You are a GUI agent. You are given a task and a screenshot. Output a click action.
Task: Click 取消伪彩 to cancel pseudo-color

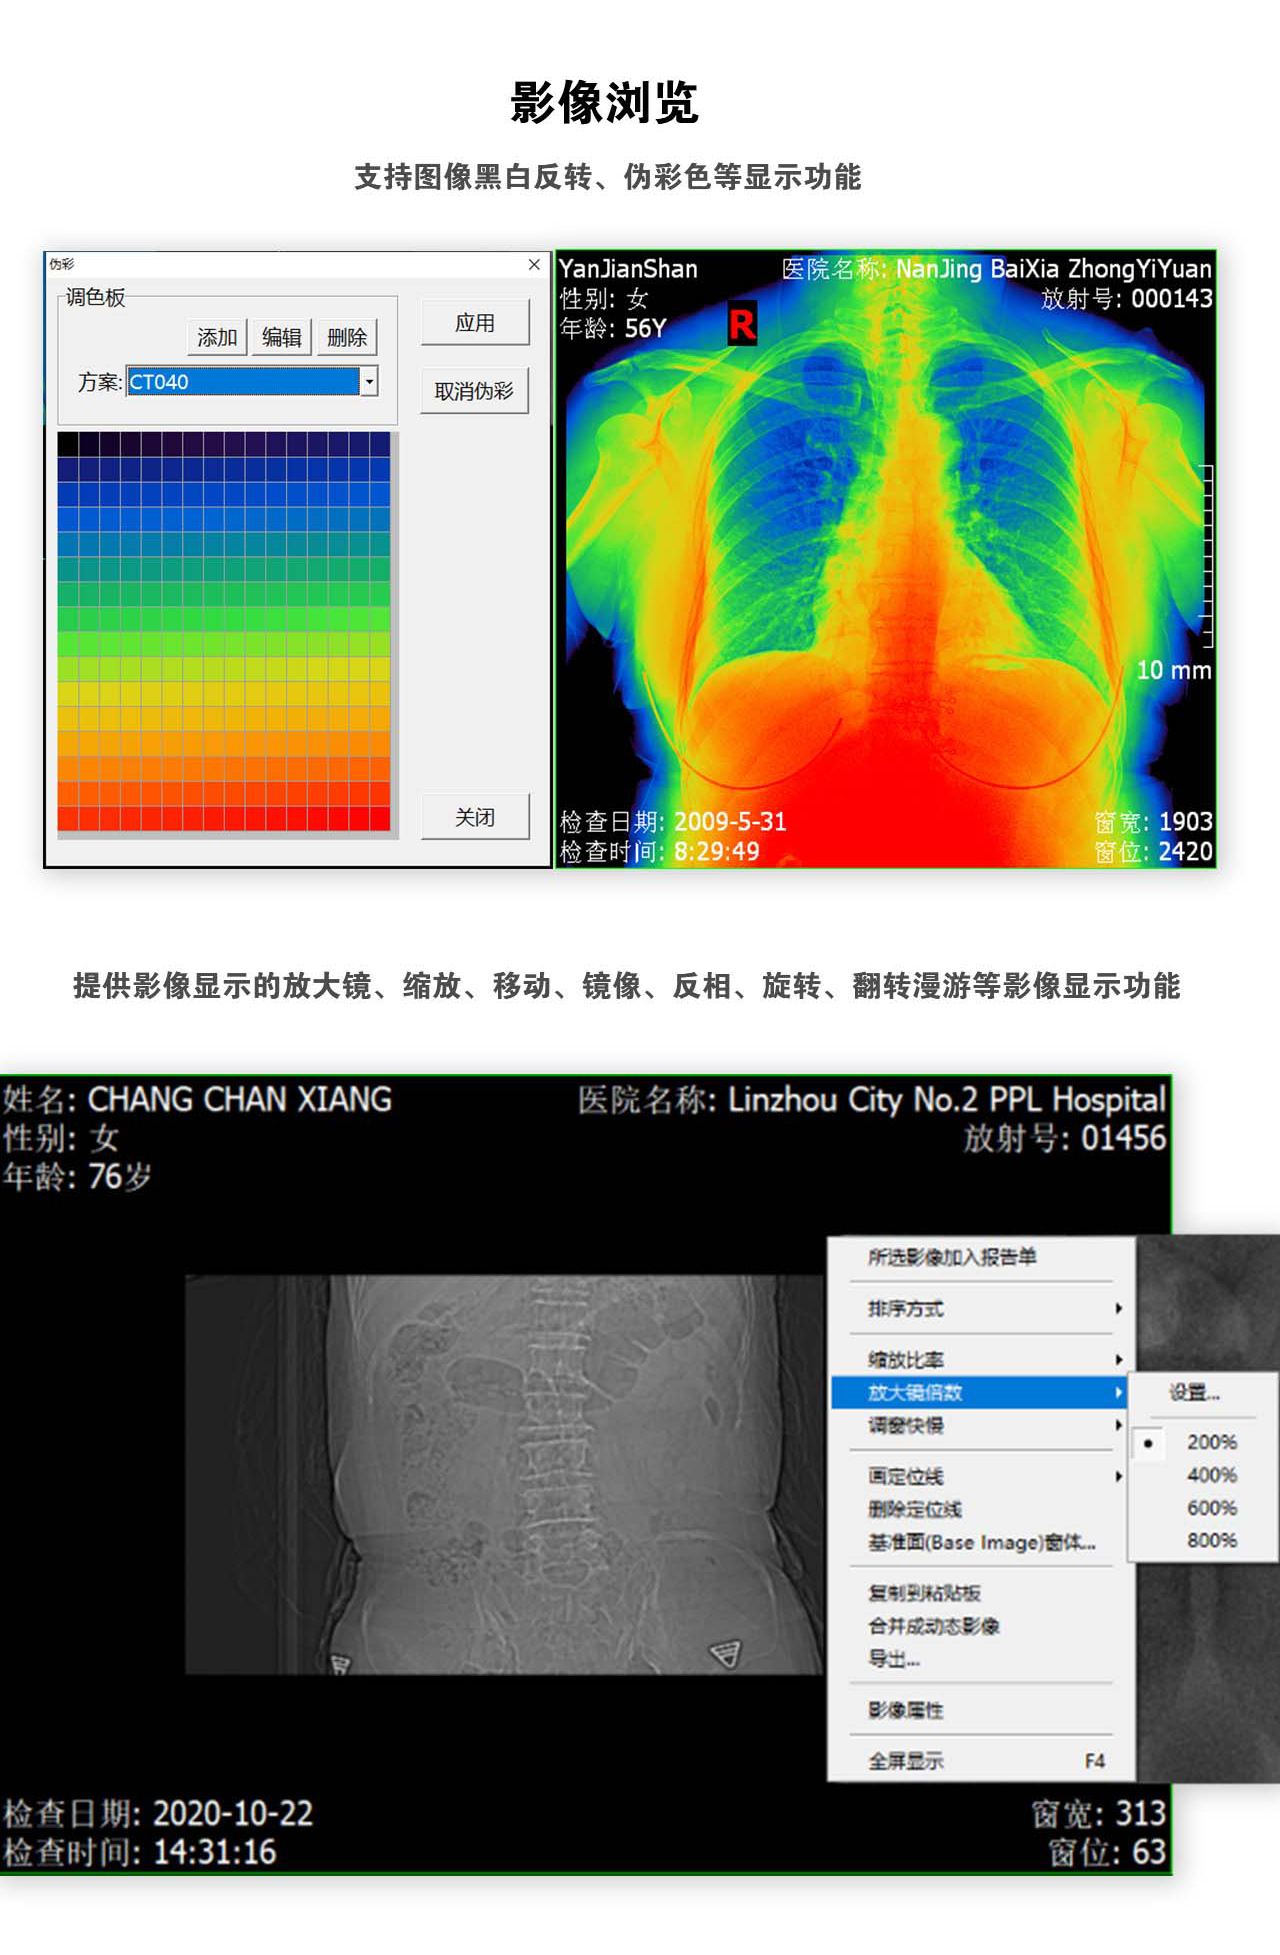pos(474,391)
